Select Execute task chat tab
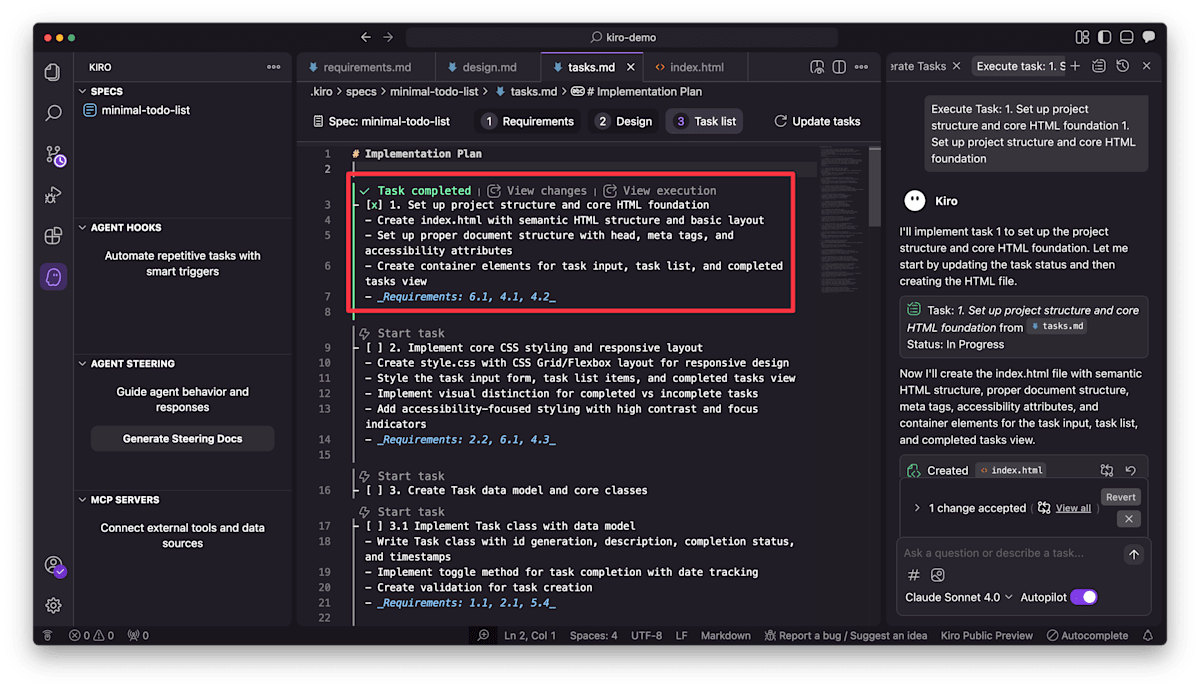Image resolution: width=1200 pixels, height=689 pixels. click(x=1020, y=66)
